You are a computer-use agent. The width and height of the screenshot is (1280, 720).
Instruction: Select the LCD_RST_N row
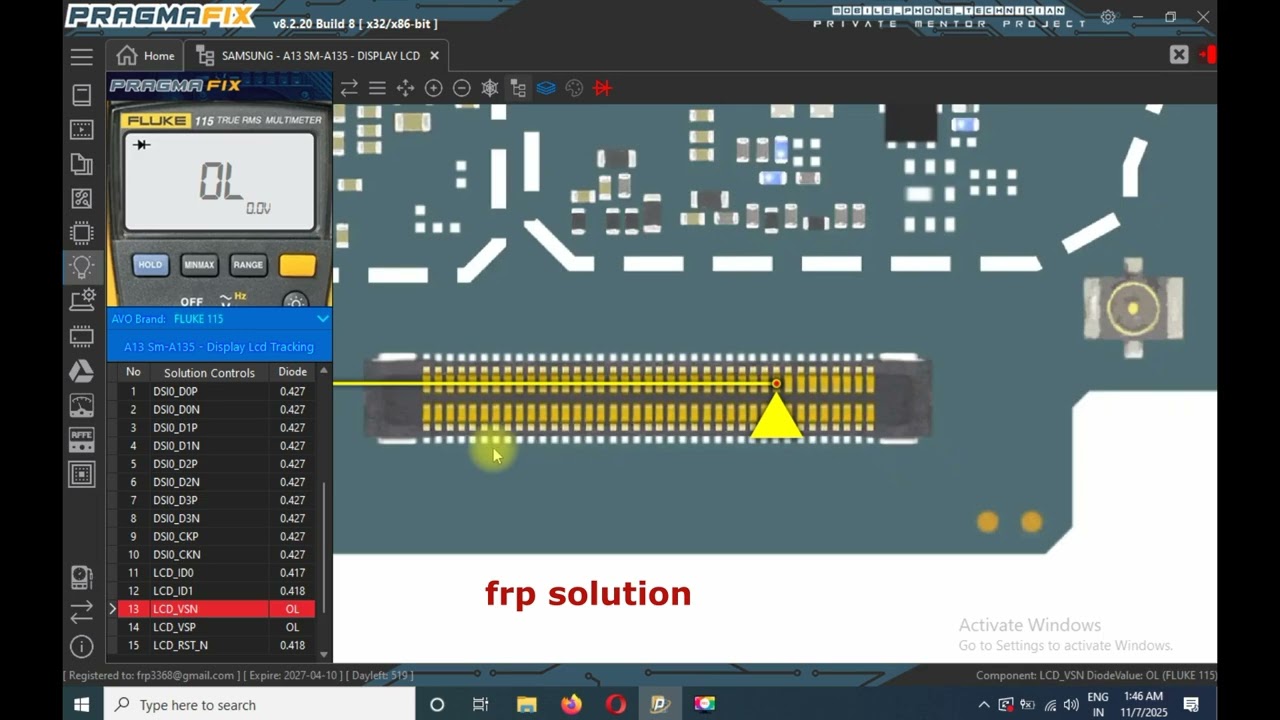(216, 645)
